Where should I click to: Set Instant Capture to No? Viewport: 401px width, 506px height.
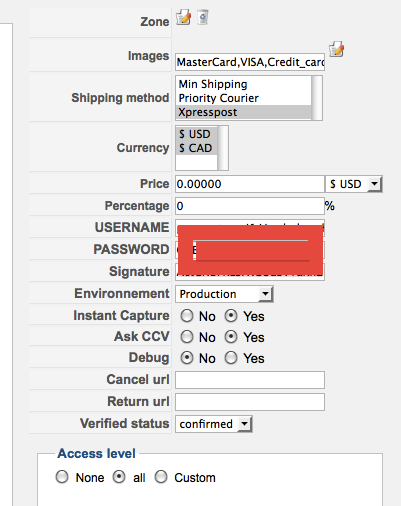(187, 316)
